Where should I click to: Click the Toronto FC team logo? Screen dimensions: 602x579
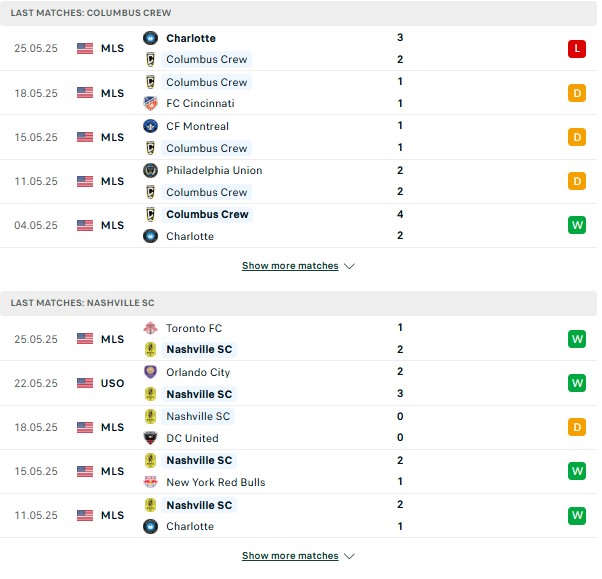tap(150, 328)
